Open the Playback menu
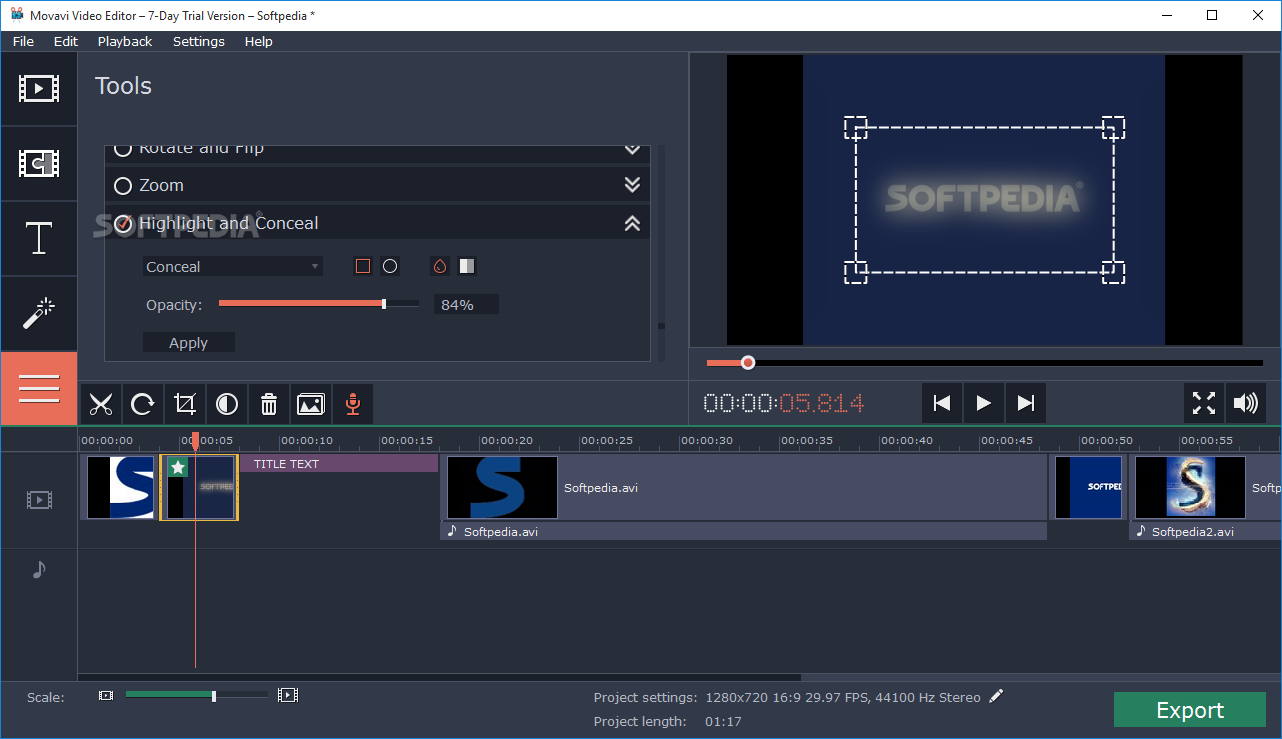Viewport: 1282px width, 739px height. [x=125, y=41]
